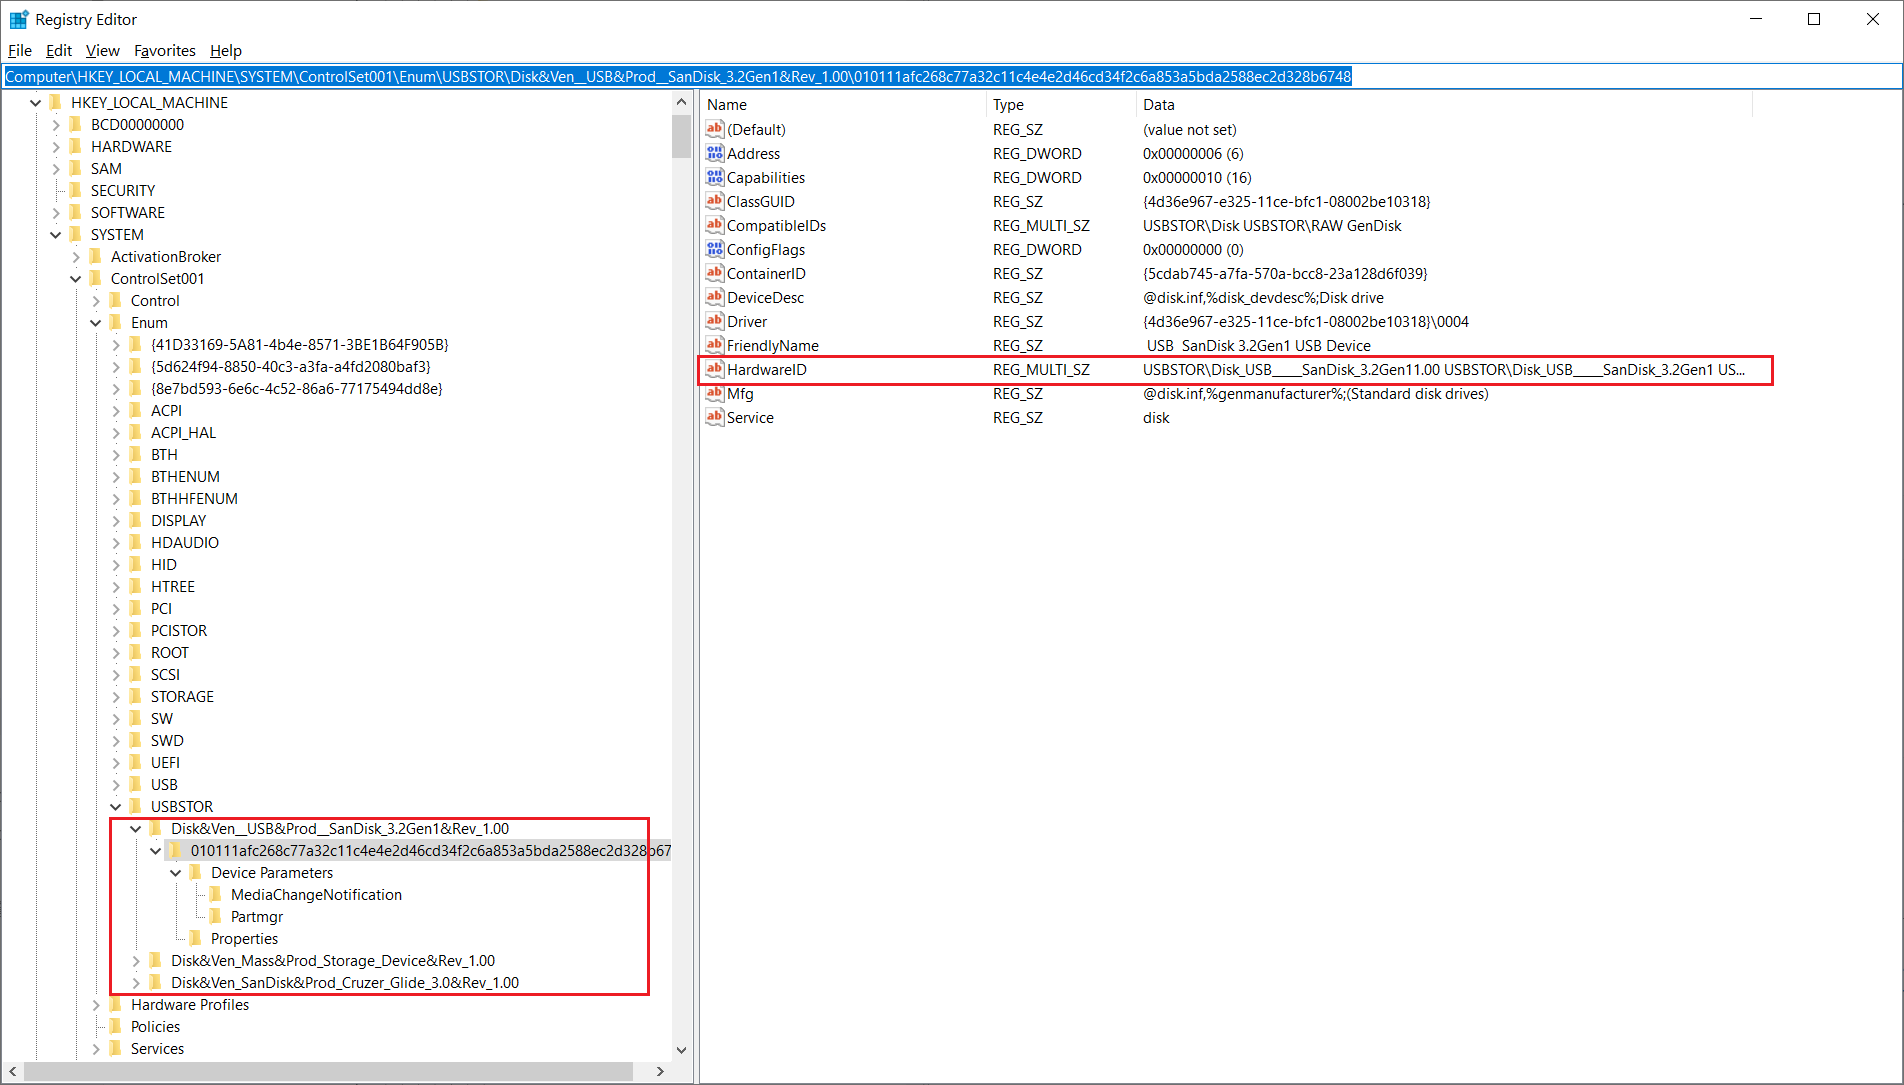This screenshot has height=1085, width=1904.
Task: Click the Service string value icon
Action: 714,417
